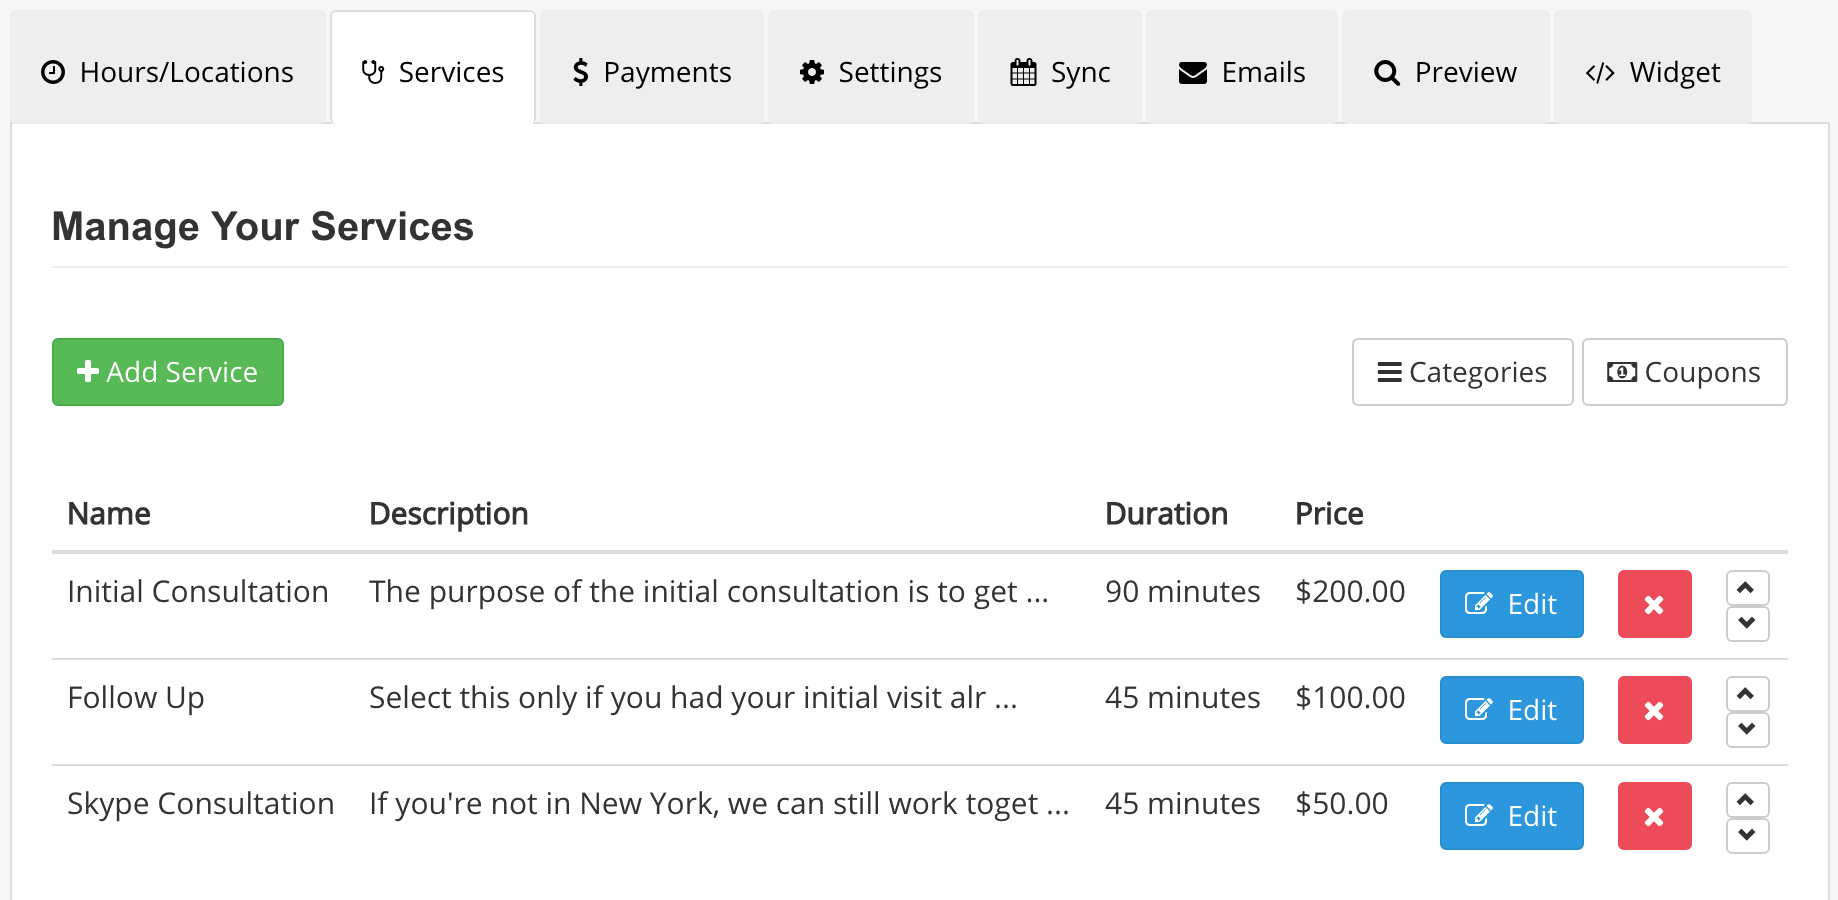
Task: Delete the Follow Up service
Action: [x=1654, y=710]
